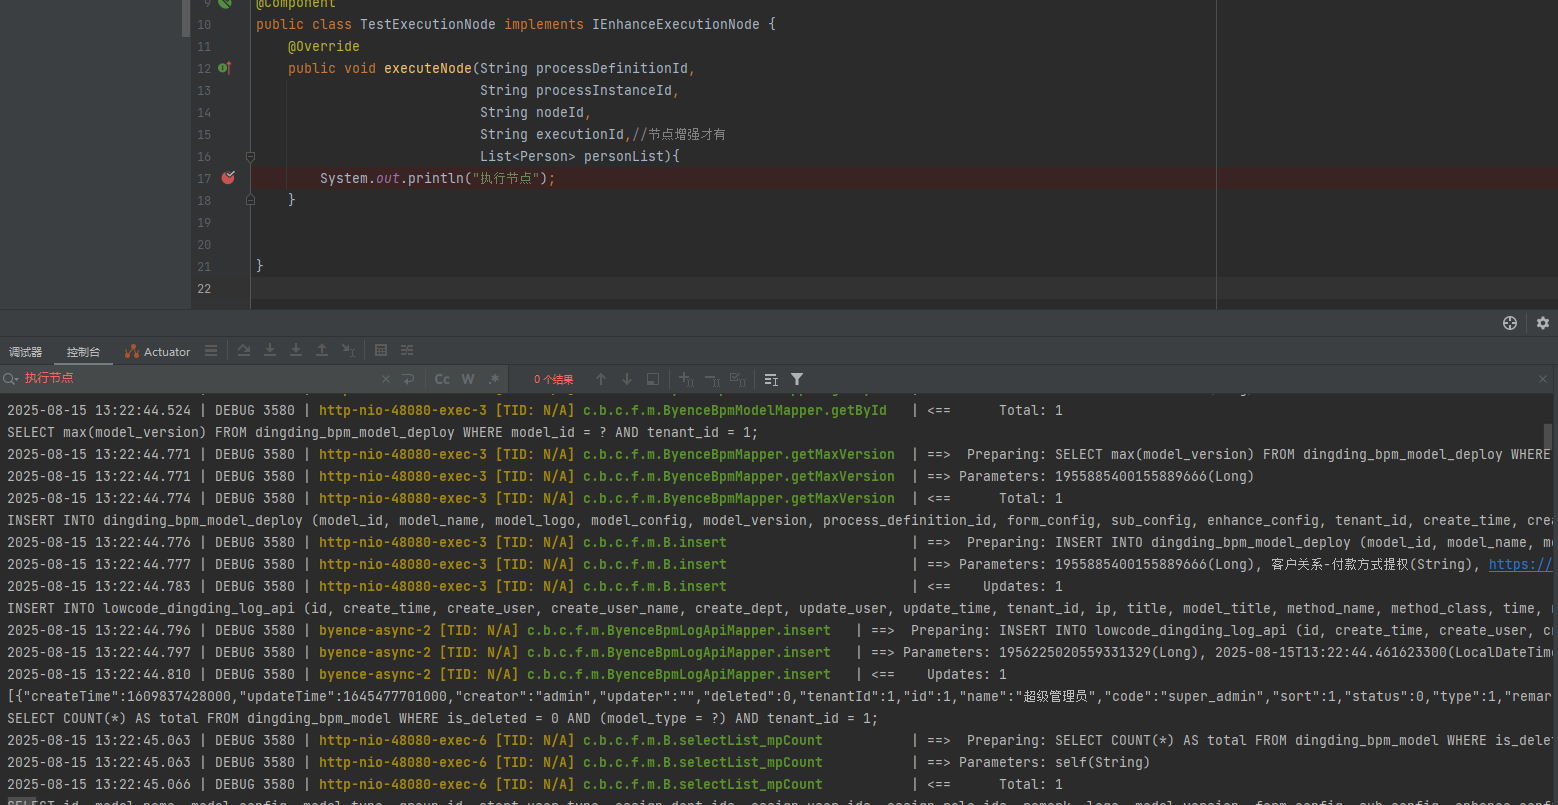Open search results in Find window icon
Image resolution: width=1558 pixels, height=805 pixels.
click(x=771, y=379)
